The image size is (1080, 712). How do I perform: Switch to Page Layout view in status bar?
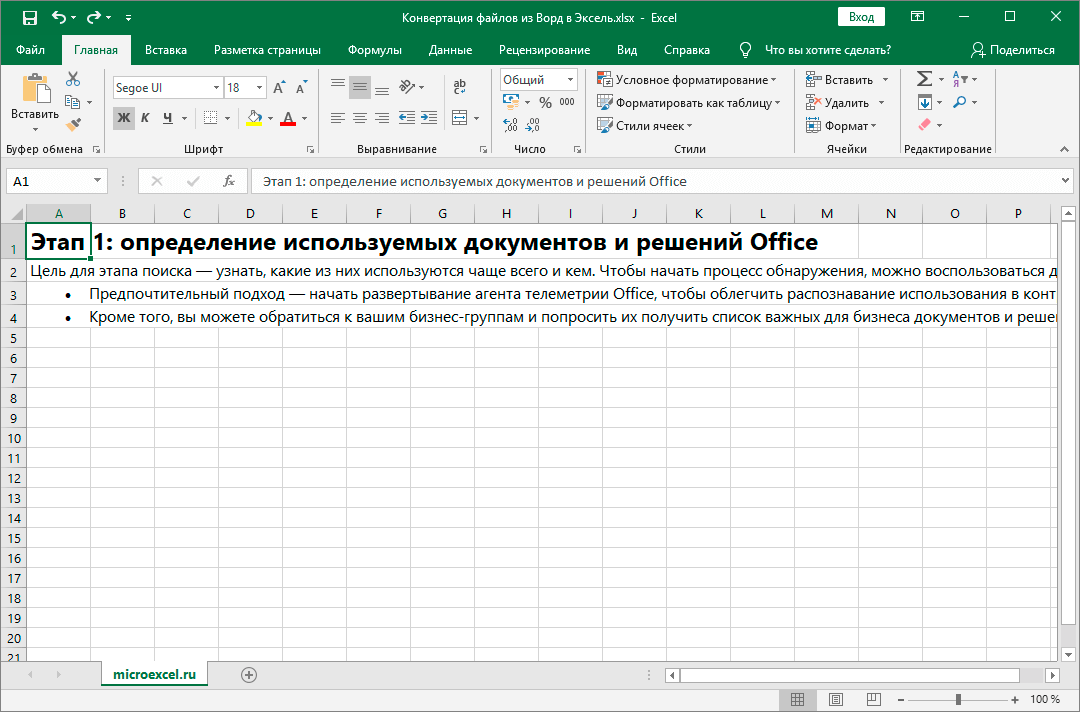835,700
